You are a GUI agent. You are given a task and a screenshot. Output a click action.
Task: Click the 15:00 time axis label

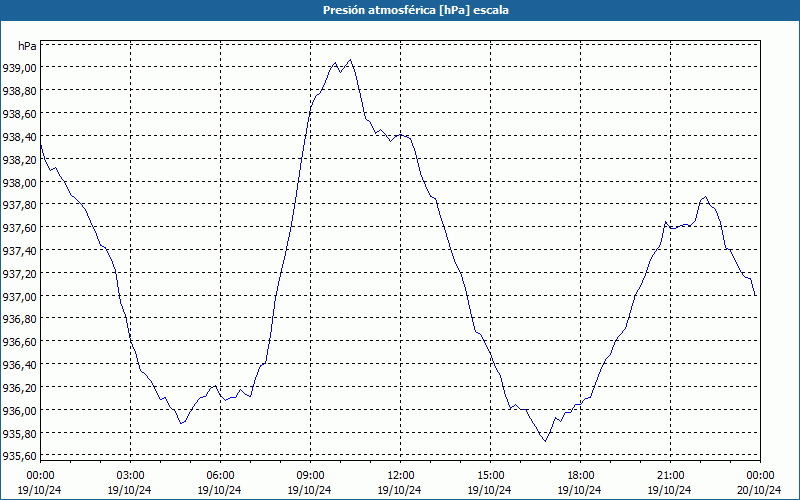click(x=490, y=476)
